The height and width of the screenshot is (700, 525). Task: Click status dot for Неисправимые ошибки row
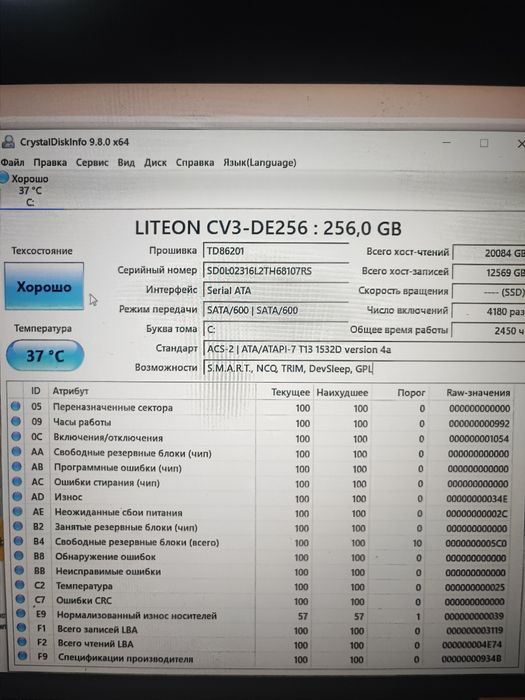point(19,570)
